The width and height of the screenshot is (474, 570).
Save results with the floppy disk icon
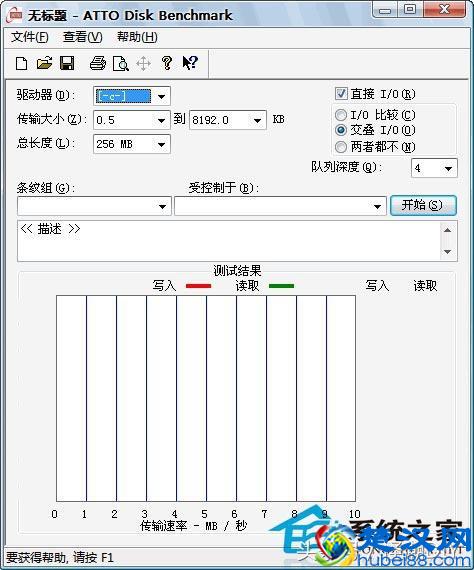[67, 63]
